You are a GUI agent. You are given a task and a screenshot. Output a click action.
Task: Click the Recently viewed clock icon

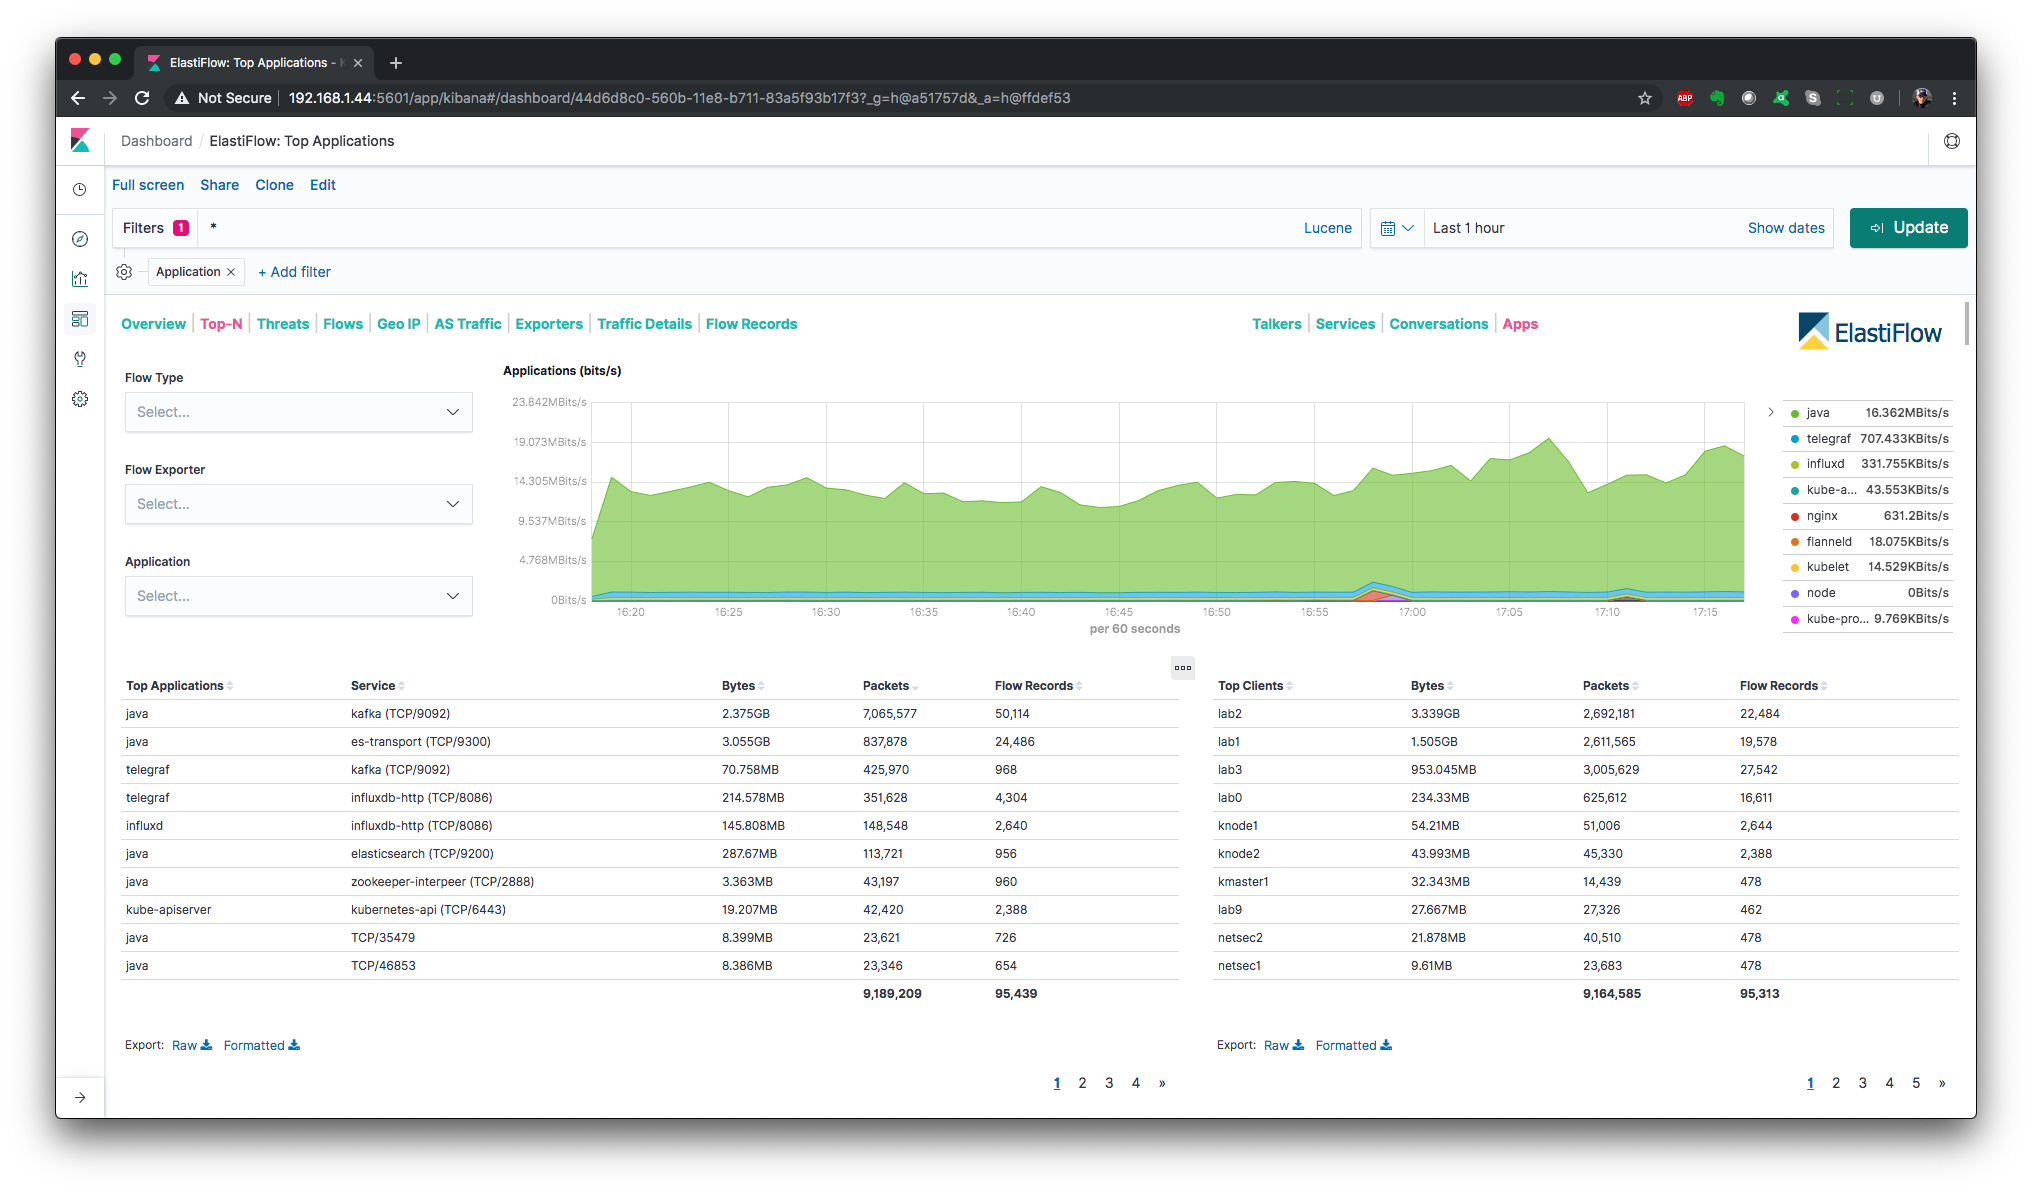[x=80, y=189]
